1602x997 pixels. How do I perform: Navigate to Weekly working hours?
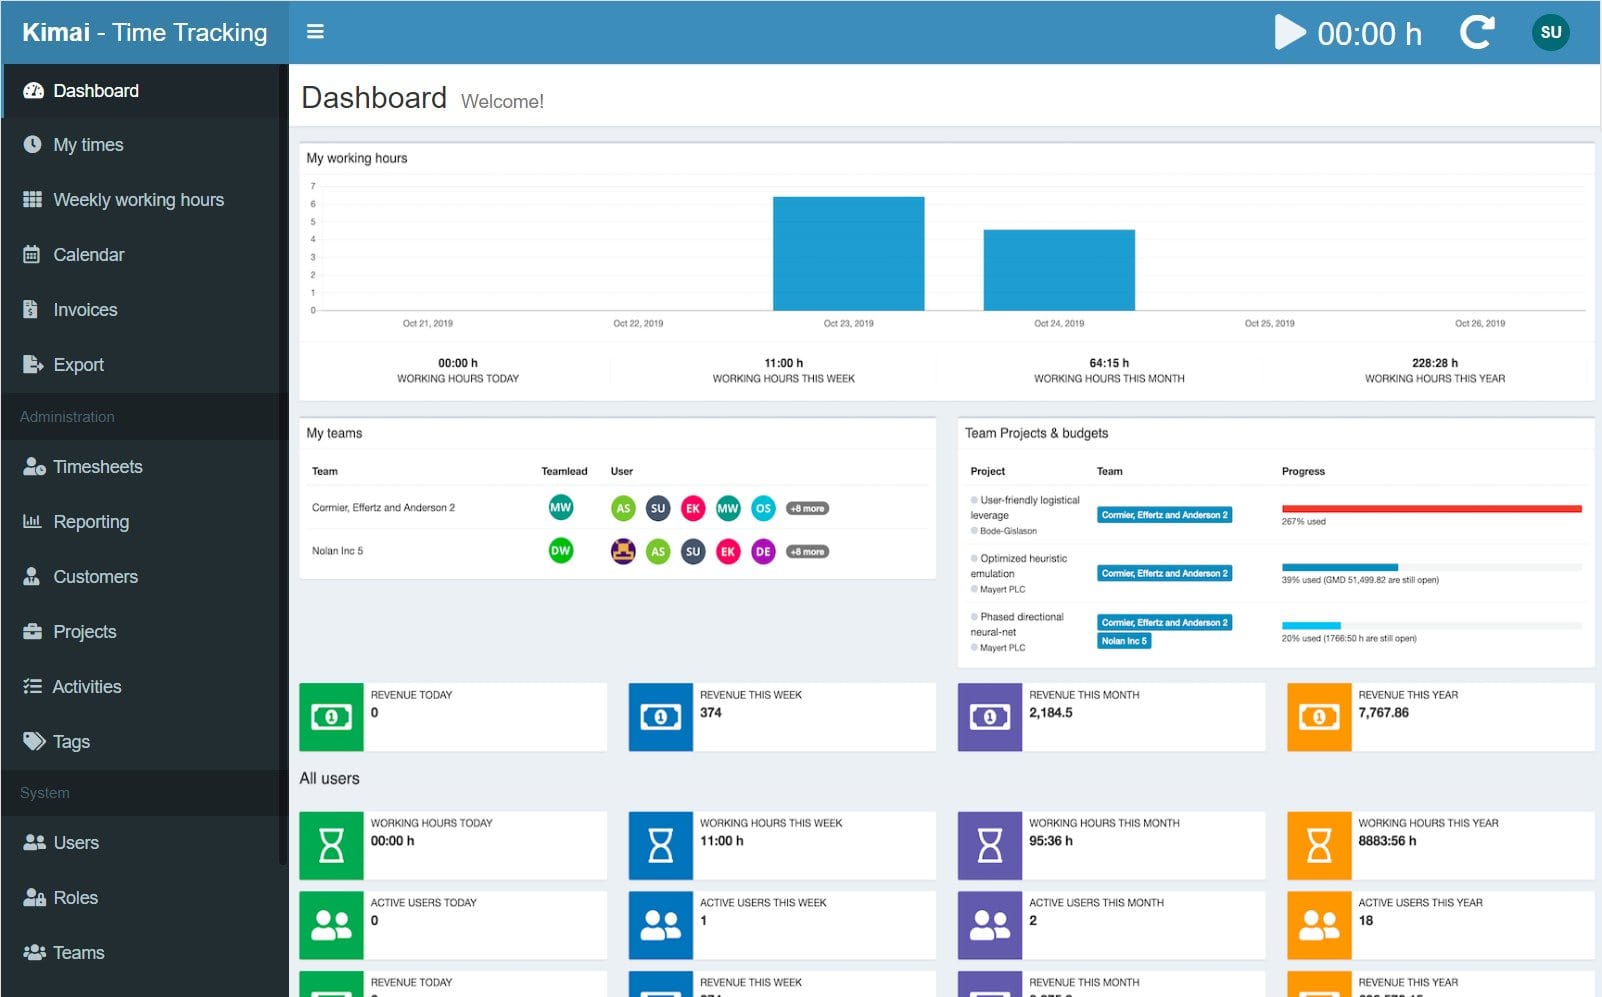[138, 199]
